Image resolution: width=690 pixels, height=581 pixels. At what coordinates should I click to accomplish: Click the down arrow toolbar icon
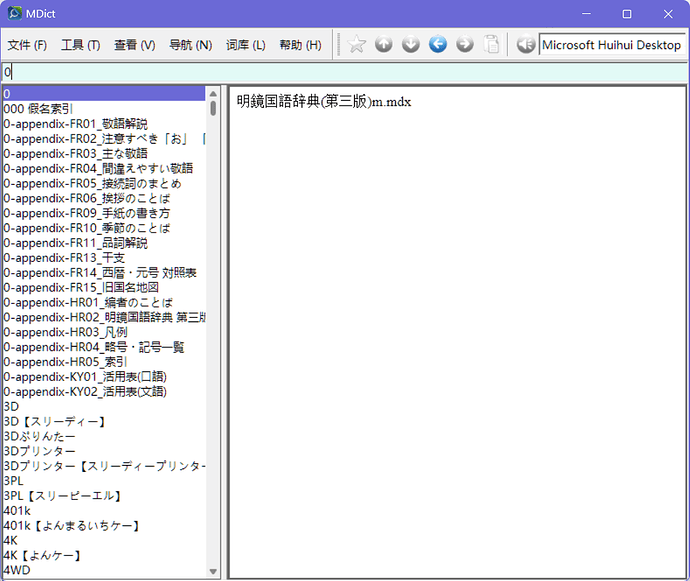(411, 44)
